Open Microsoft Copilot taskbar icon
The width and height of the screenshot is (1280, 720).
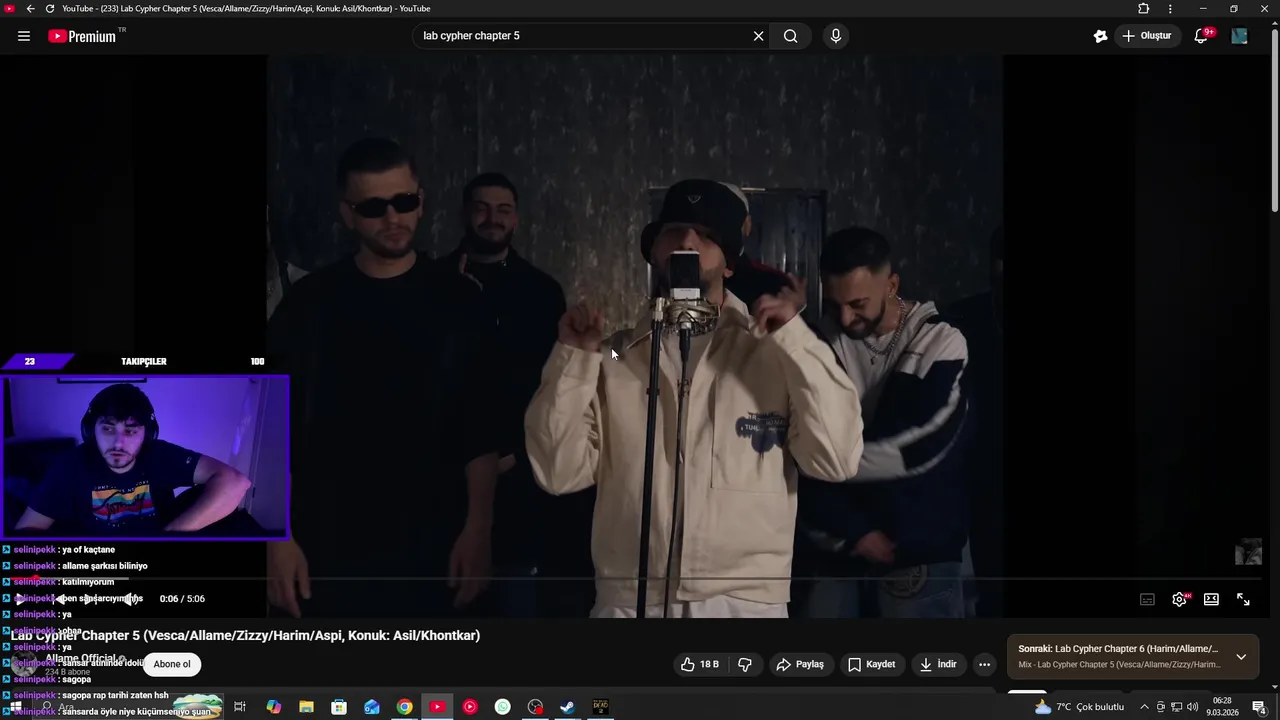[x=273, y=707]
